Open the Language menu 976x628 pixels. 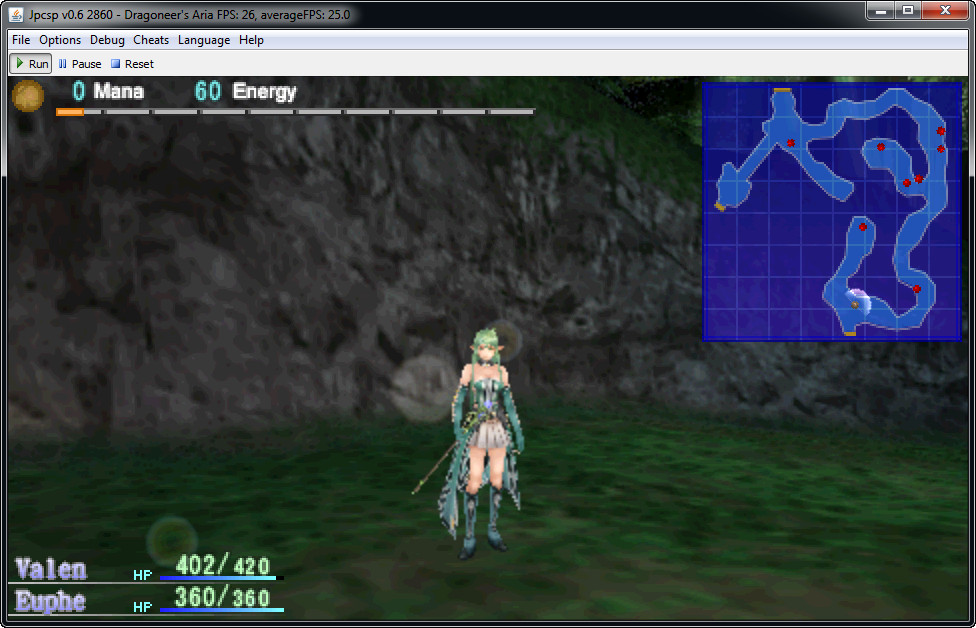tap(204, 40)
